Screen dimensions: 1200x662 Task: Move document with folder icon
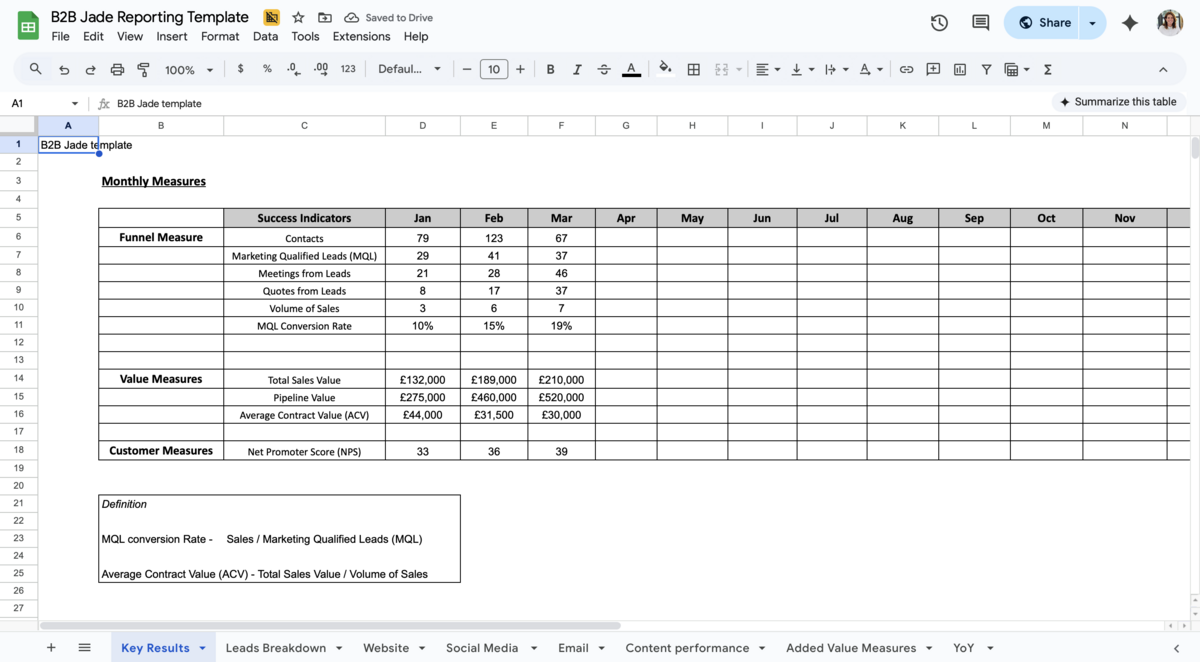[325, 18]
